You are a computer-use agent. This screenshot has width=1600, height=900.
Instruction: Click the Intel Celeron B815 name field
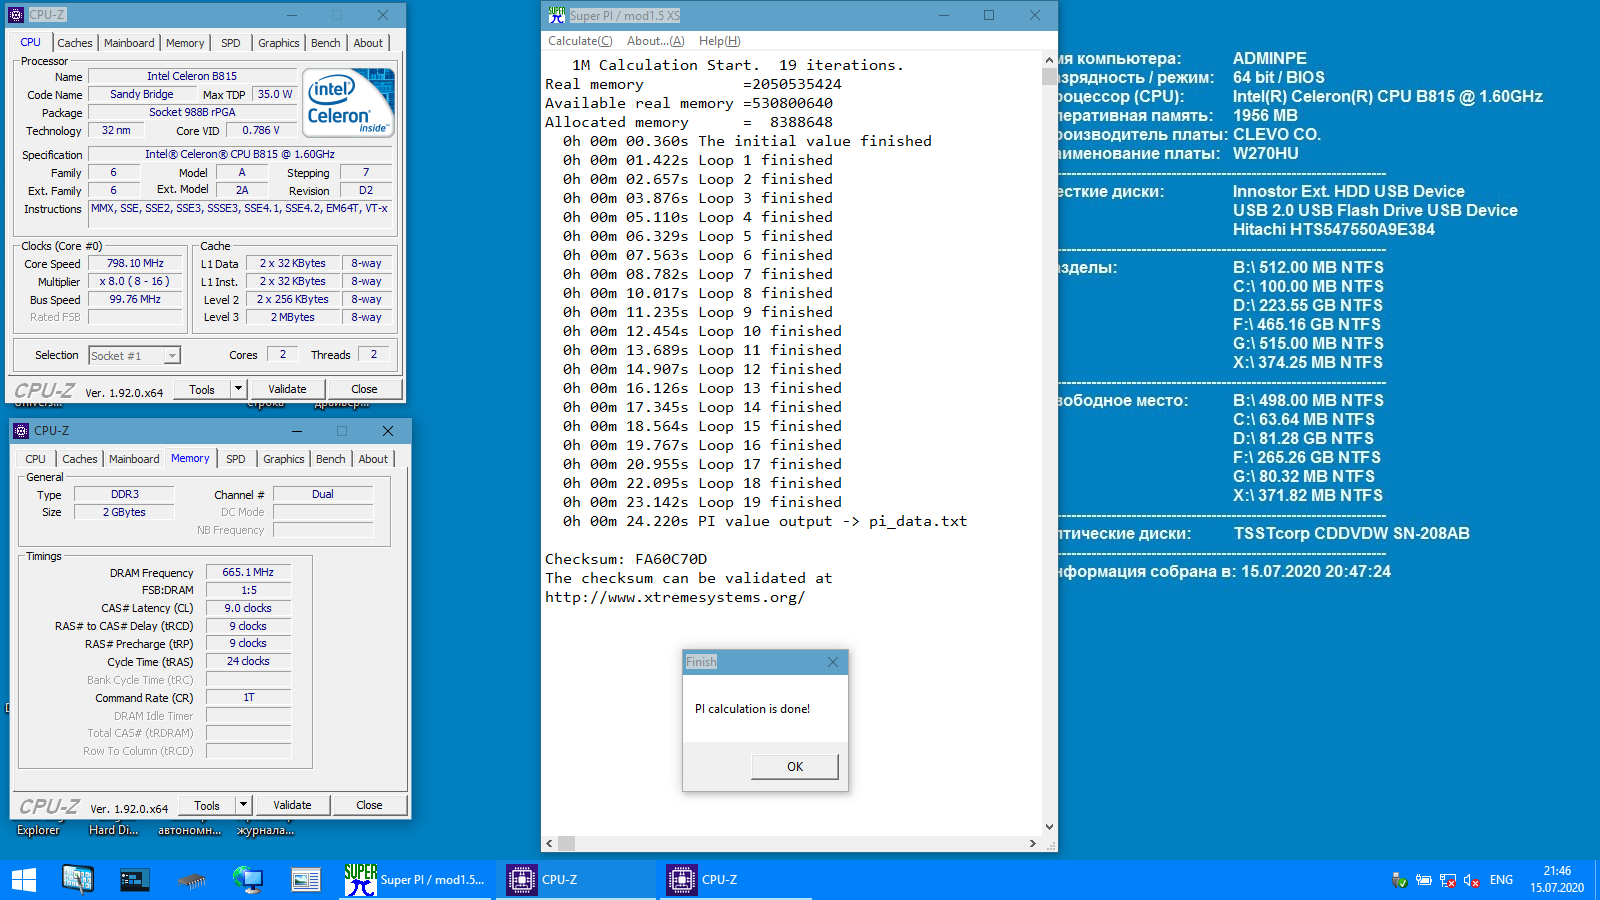(192, 76)
